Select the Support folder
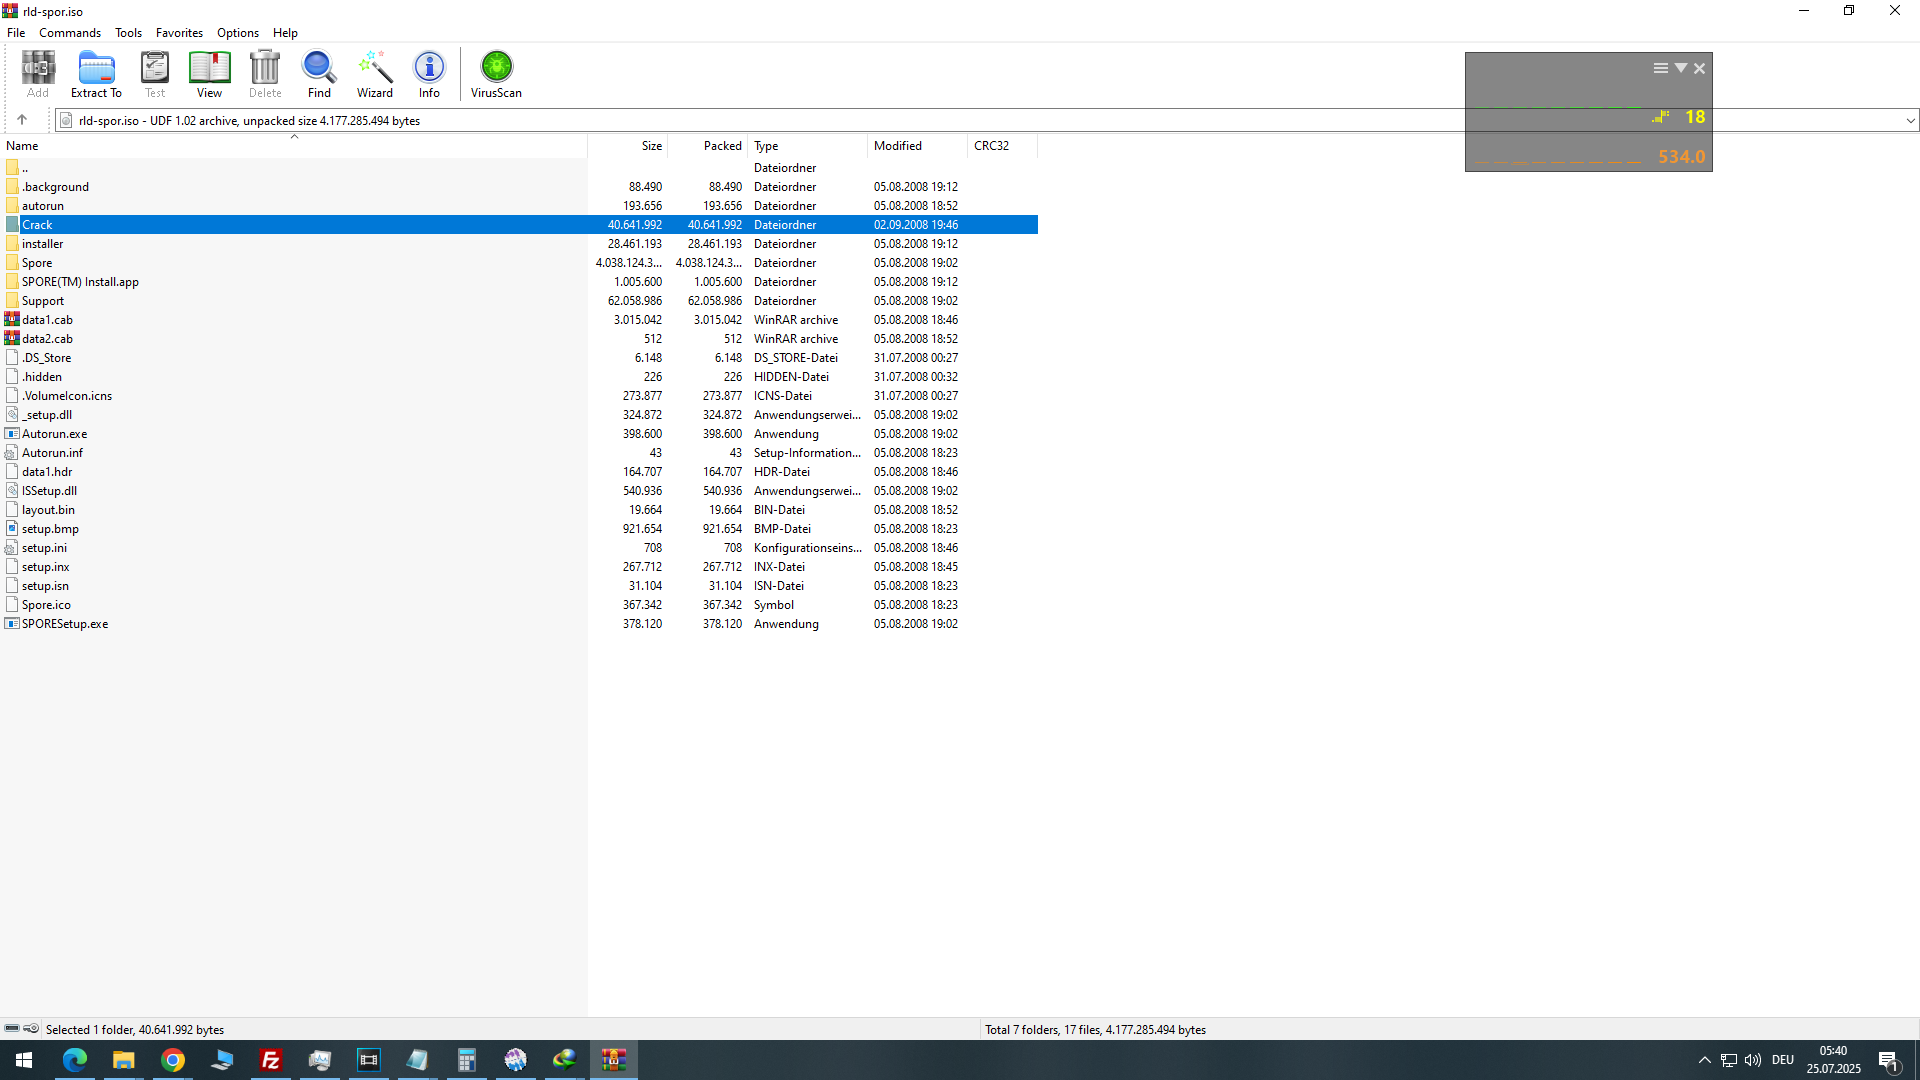Viewport: 1920px width, 1080px height. pos(519,300)
